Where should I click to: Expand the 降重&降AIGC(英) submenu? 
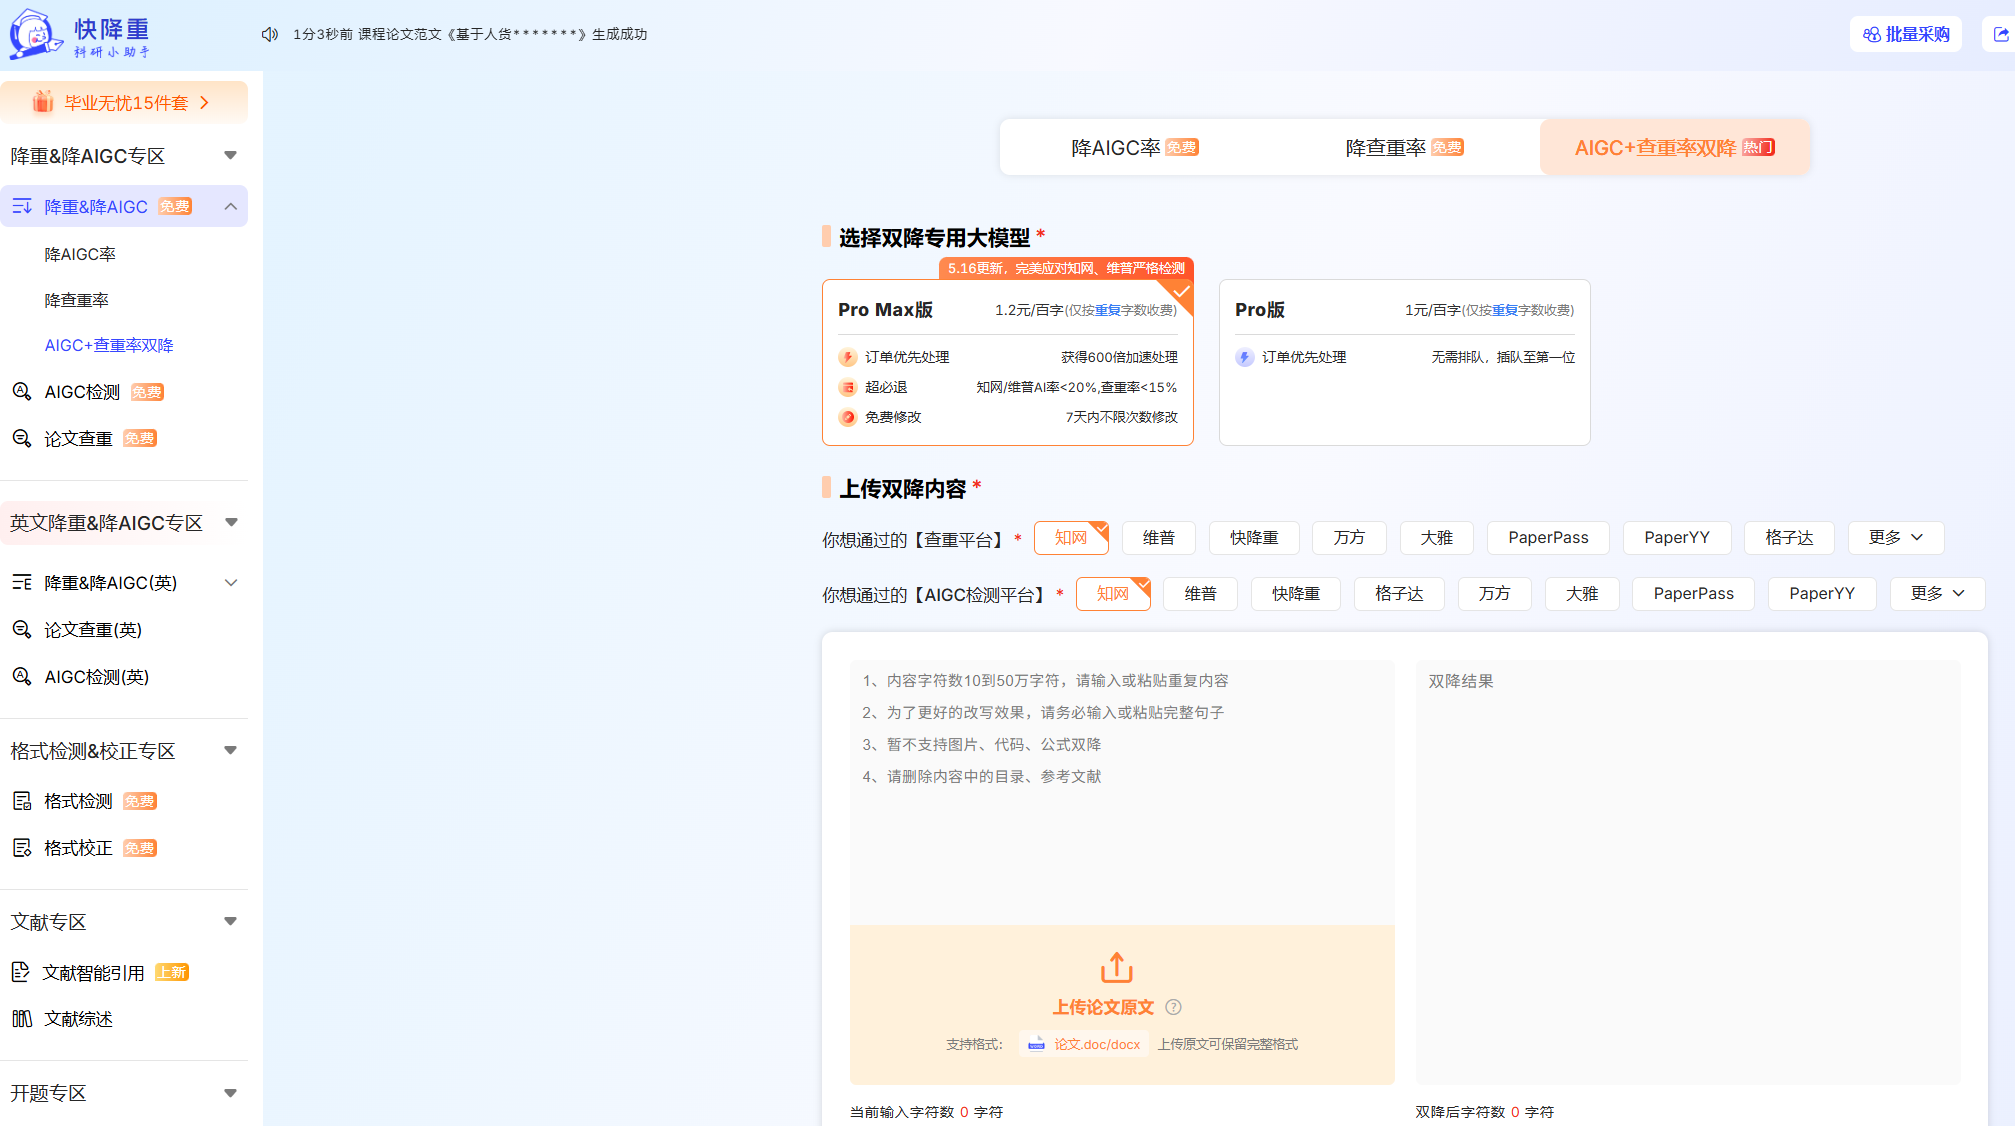coord(231,582)
